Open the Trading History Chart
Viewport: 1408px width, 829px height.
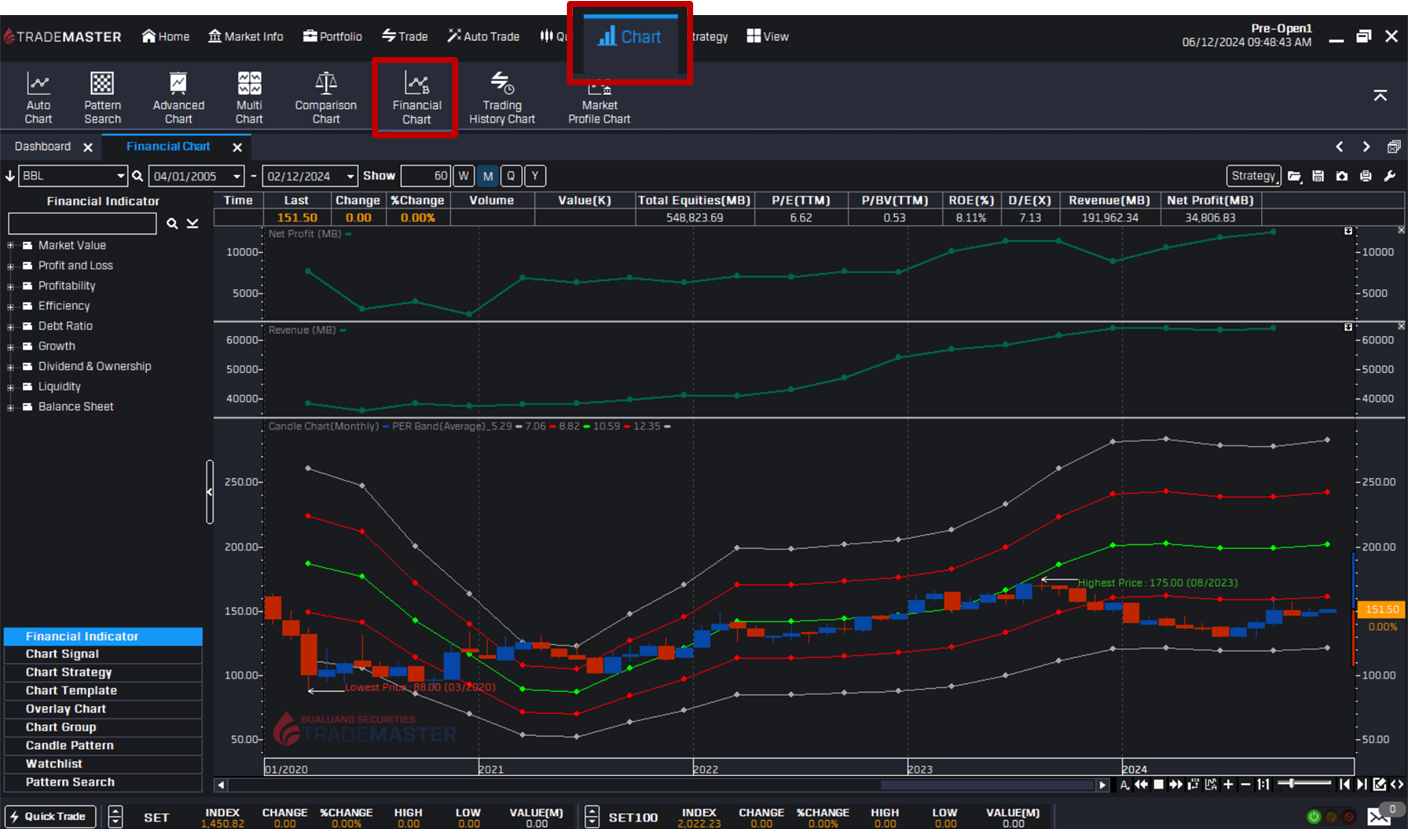tap(502, 97)
